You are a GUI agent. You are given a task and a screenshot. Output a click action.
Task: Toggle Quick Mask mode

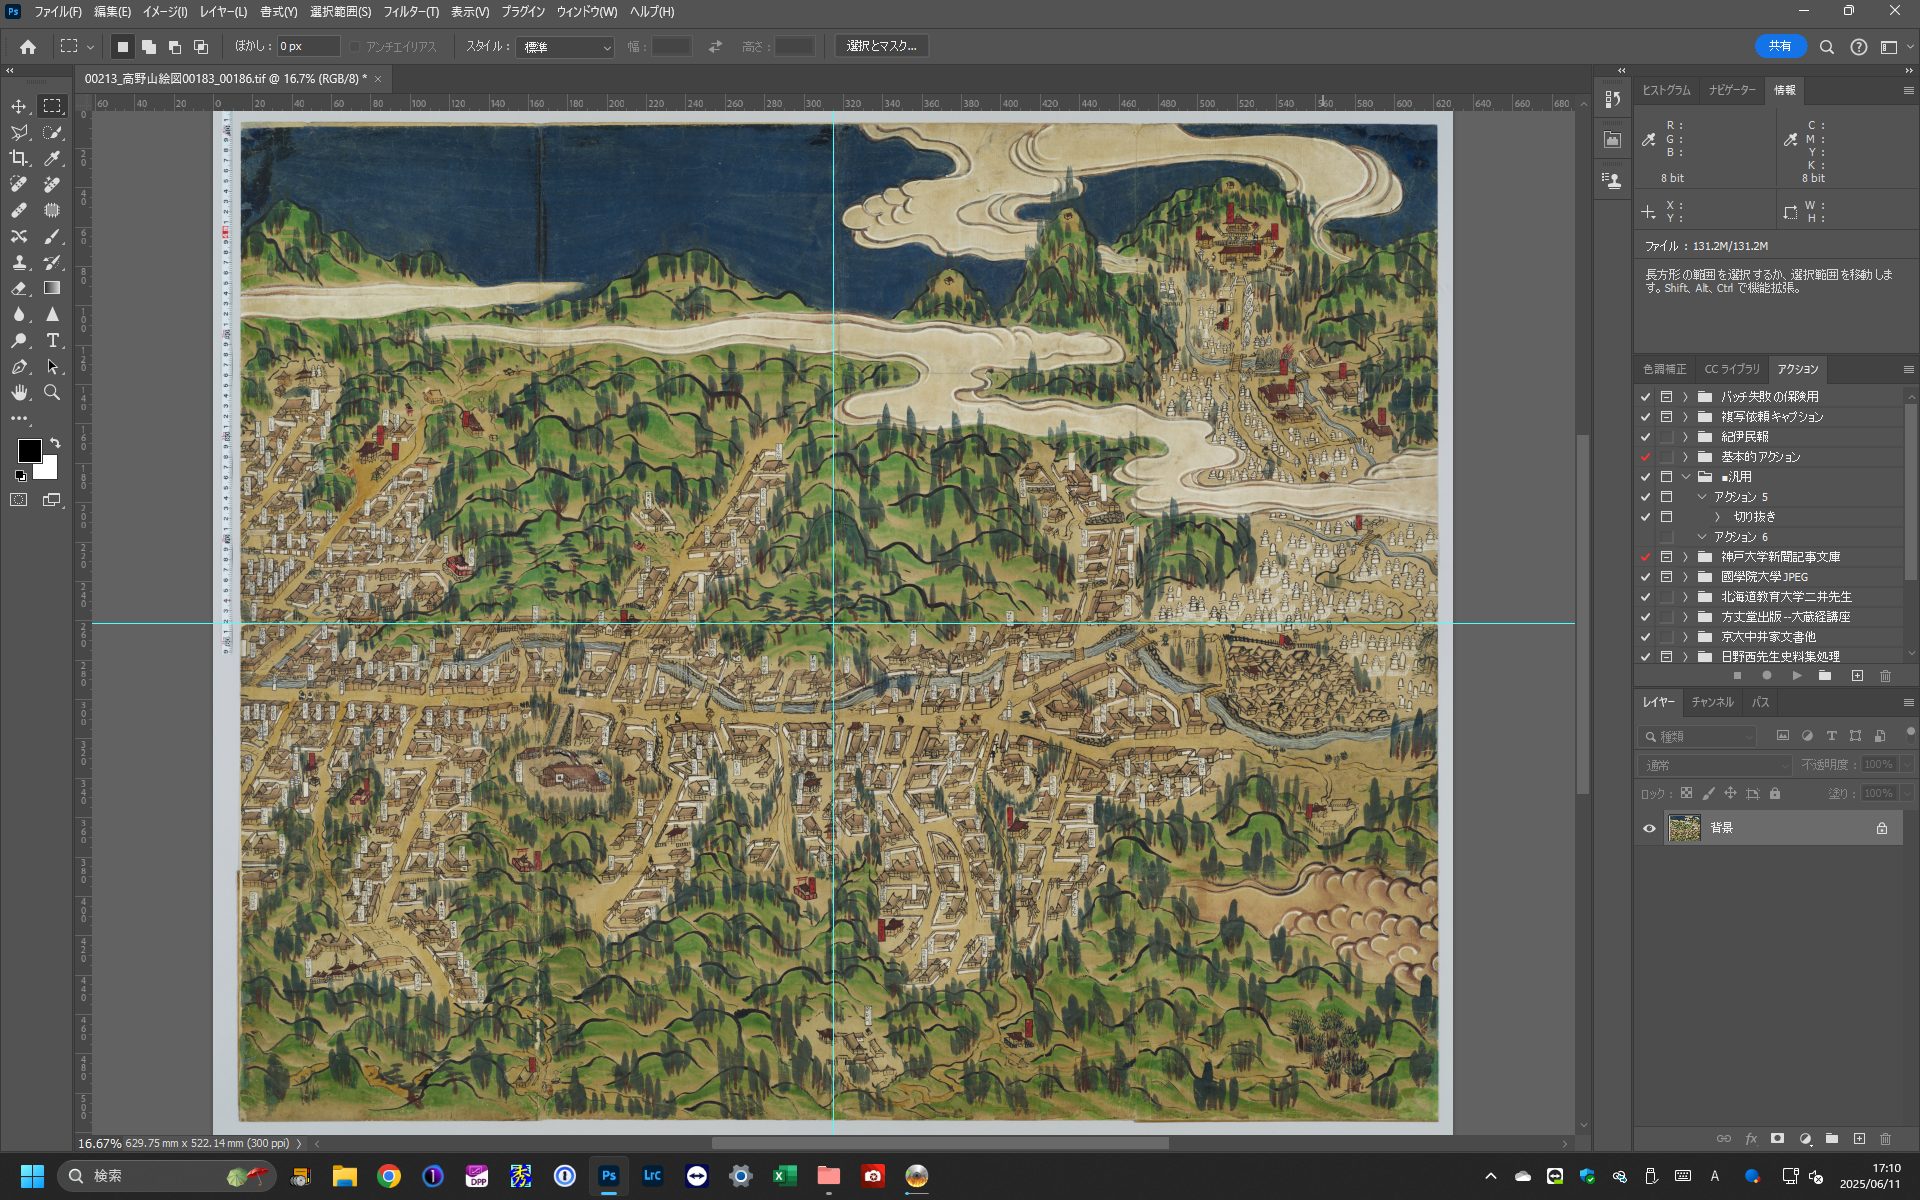point(19,500)
